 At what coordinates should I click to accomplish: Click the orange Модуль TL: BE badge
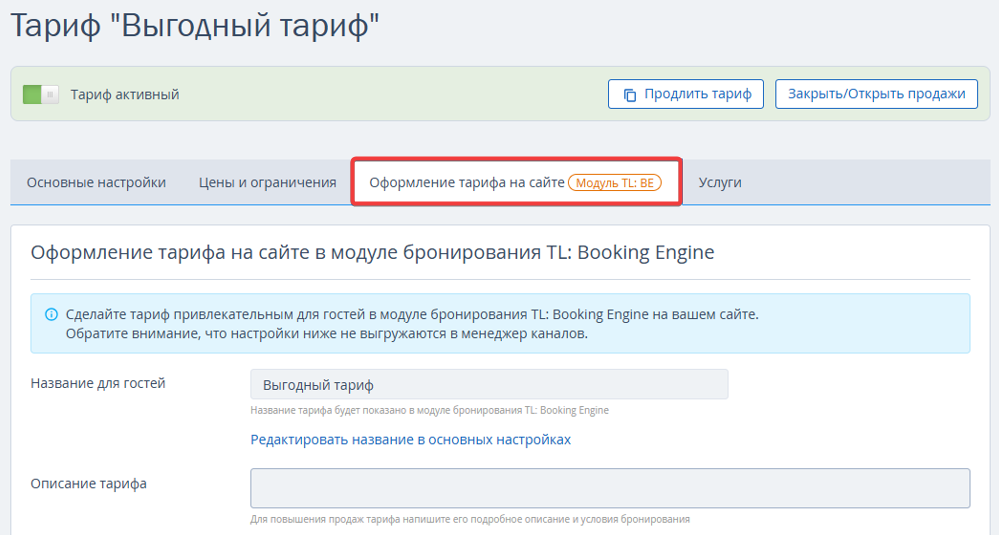click(615, 183)
